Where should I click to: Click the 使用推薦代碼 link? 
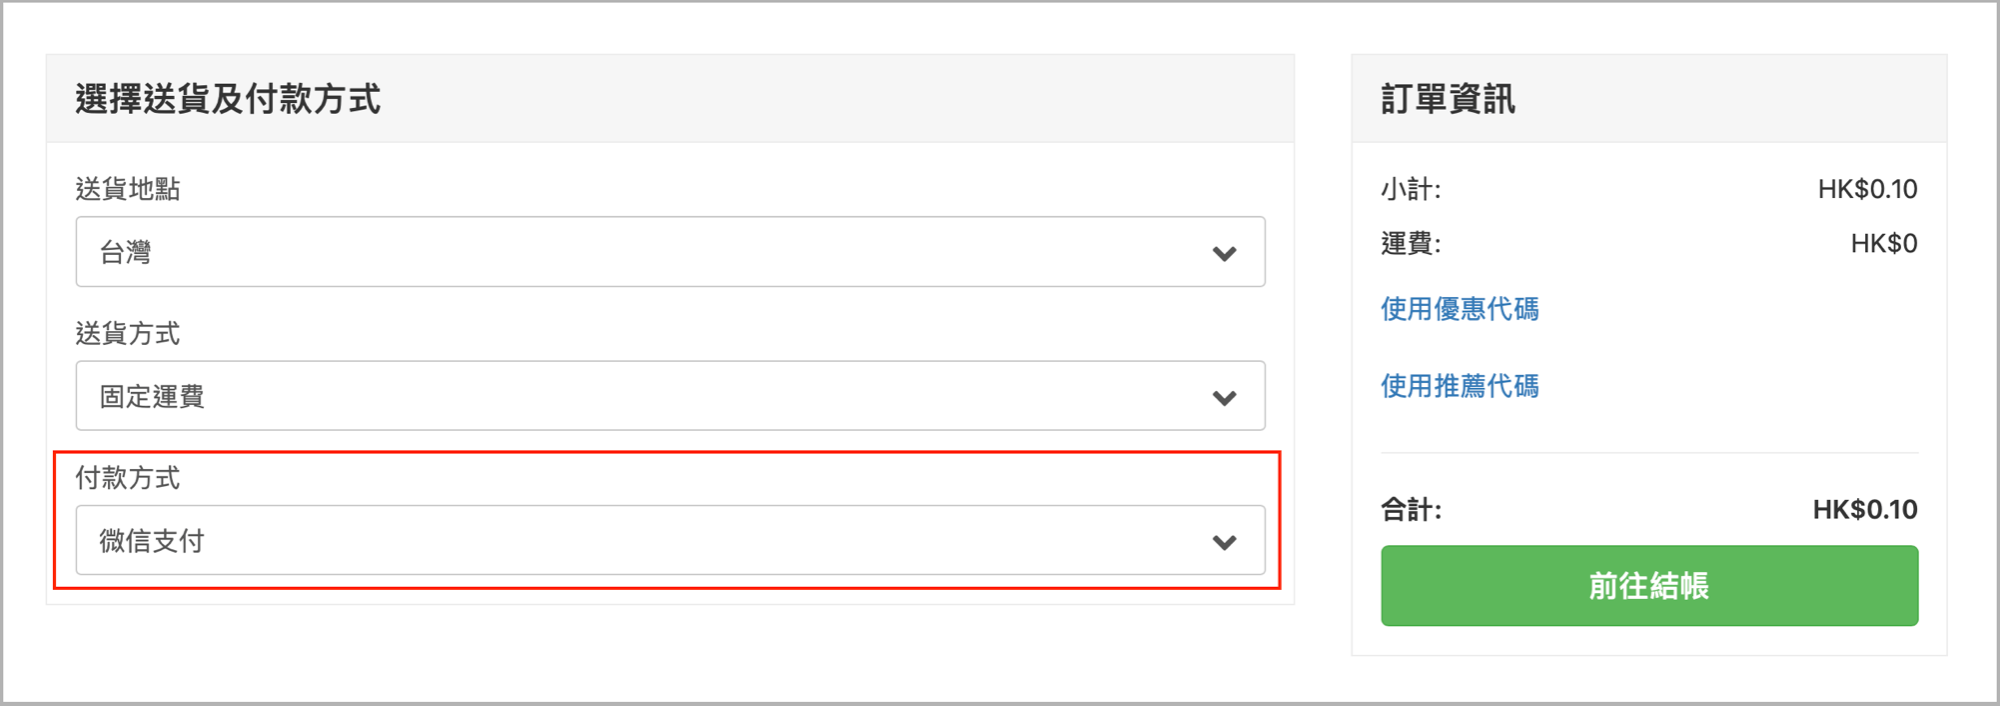click(x=1459, y=386)
